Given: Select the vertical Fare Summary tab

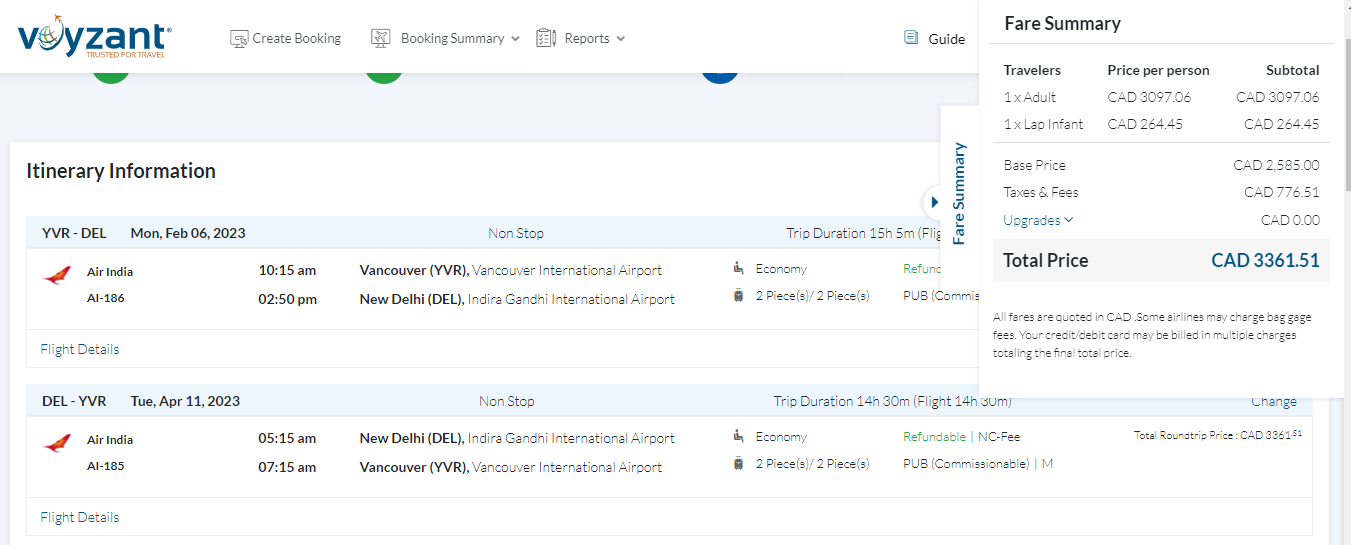Looking at the screenshot, I should coord(959,193).
